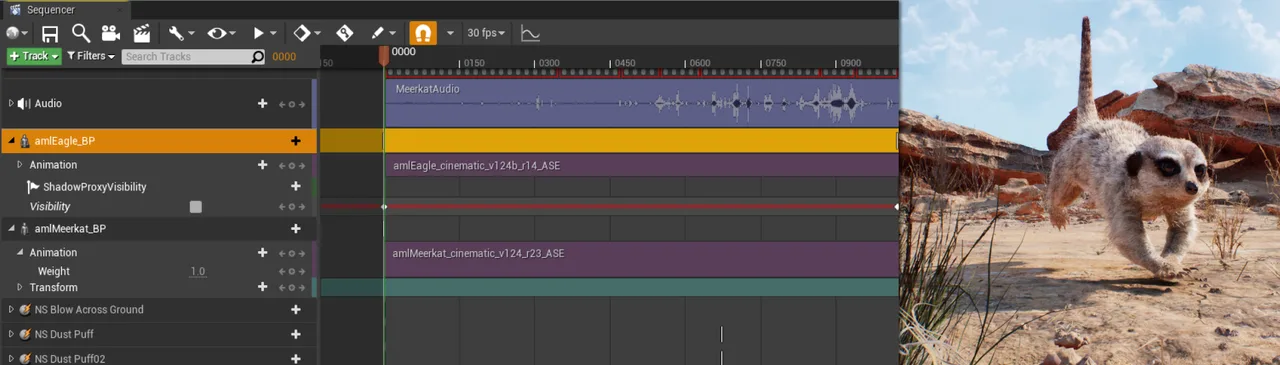Click the Weight value 1.0
Image resolution: width=1280 pixels, height=365 pixels.
[x=198, y=272]
